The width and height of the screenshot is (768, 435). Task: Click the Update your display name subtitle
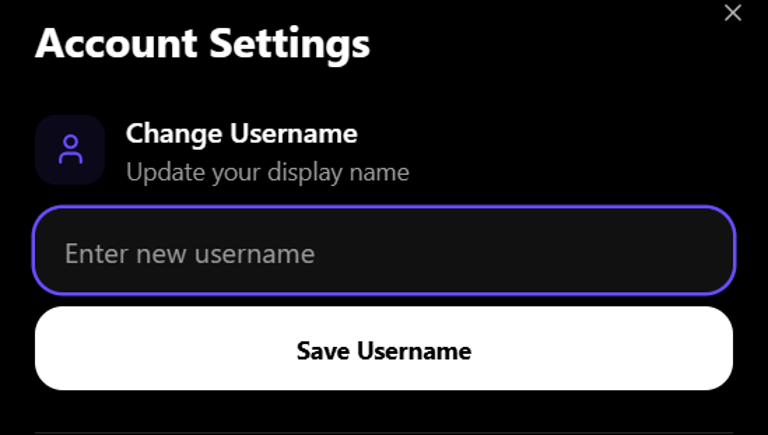click(267, 172)
